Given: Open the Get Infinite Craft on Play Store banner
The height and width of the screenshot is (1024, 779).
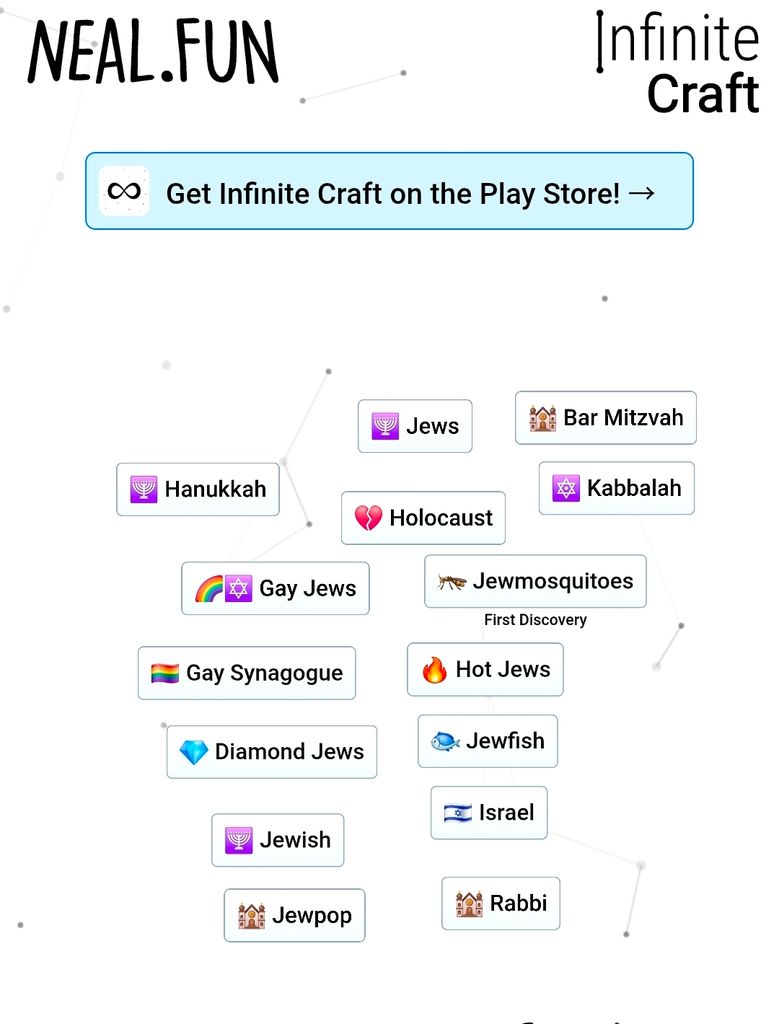Looking at the screenshot, I should [389, 191].
